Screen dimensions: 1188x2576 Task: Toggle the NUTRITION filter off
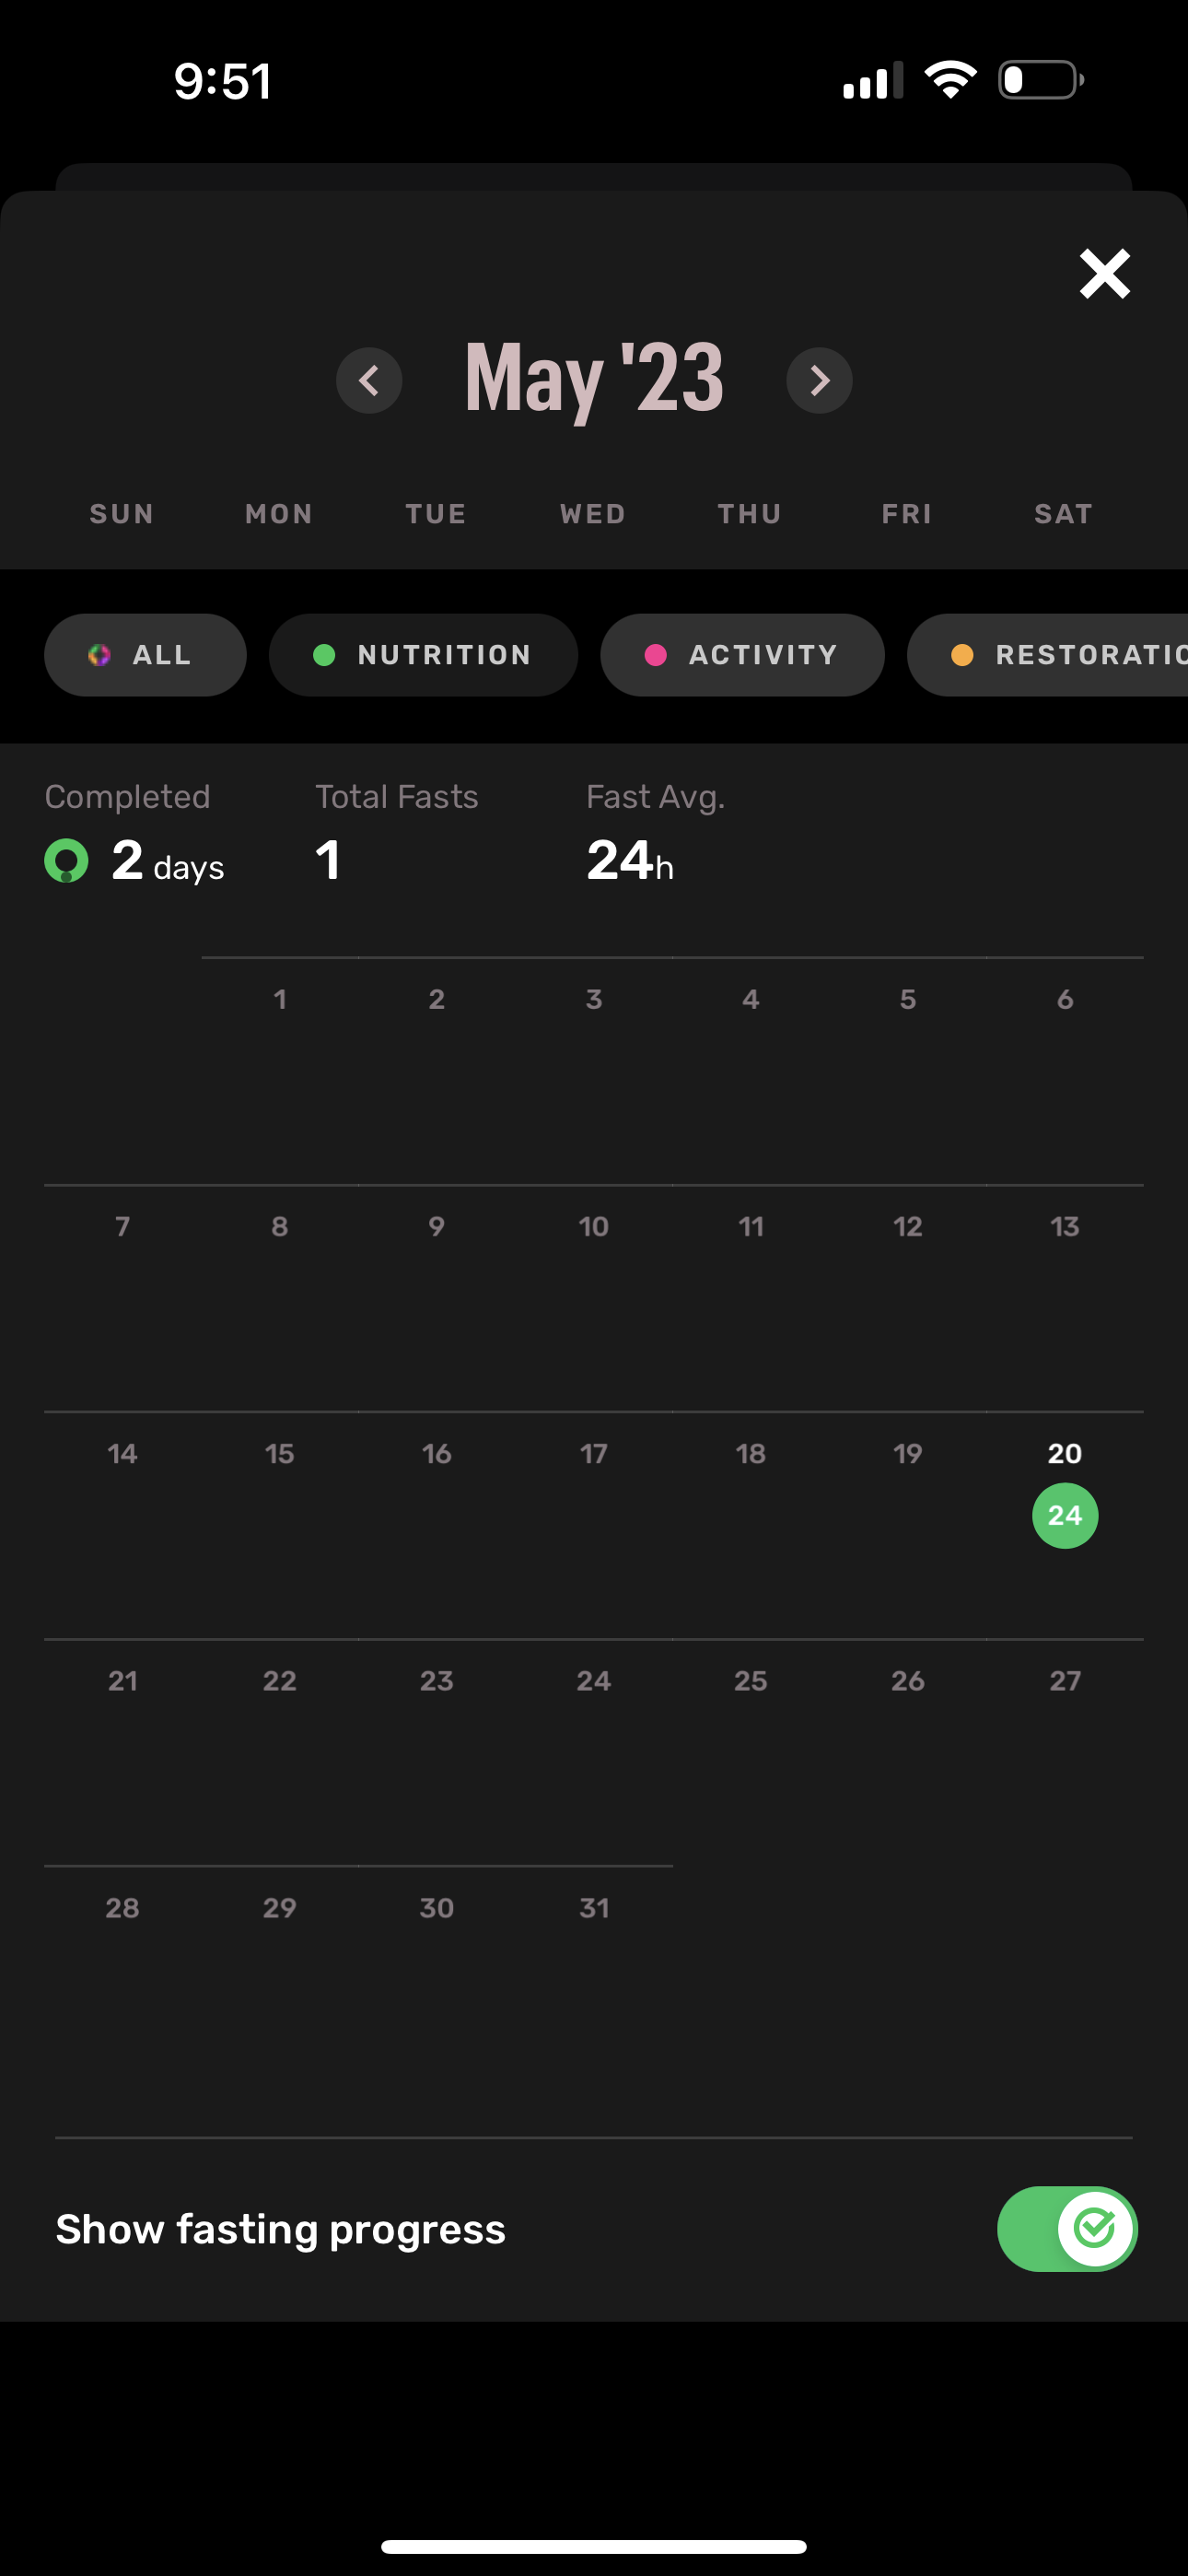(423, 655)
